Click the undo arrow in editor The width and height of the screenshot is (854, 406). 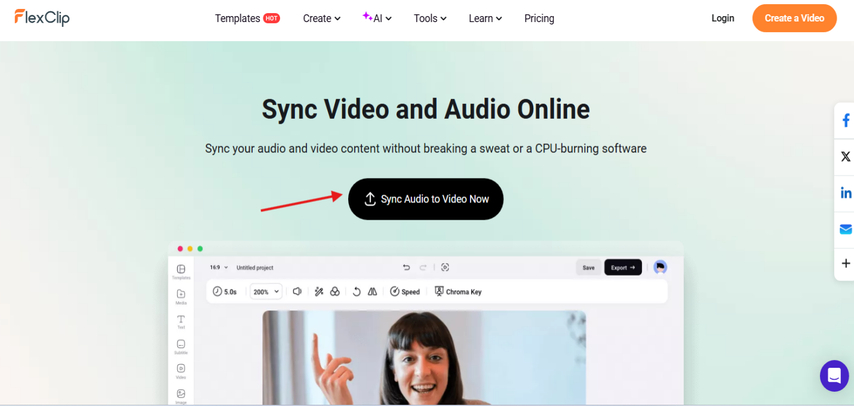click(x=406, y=267)
